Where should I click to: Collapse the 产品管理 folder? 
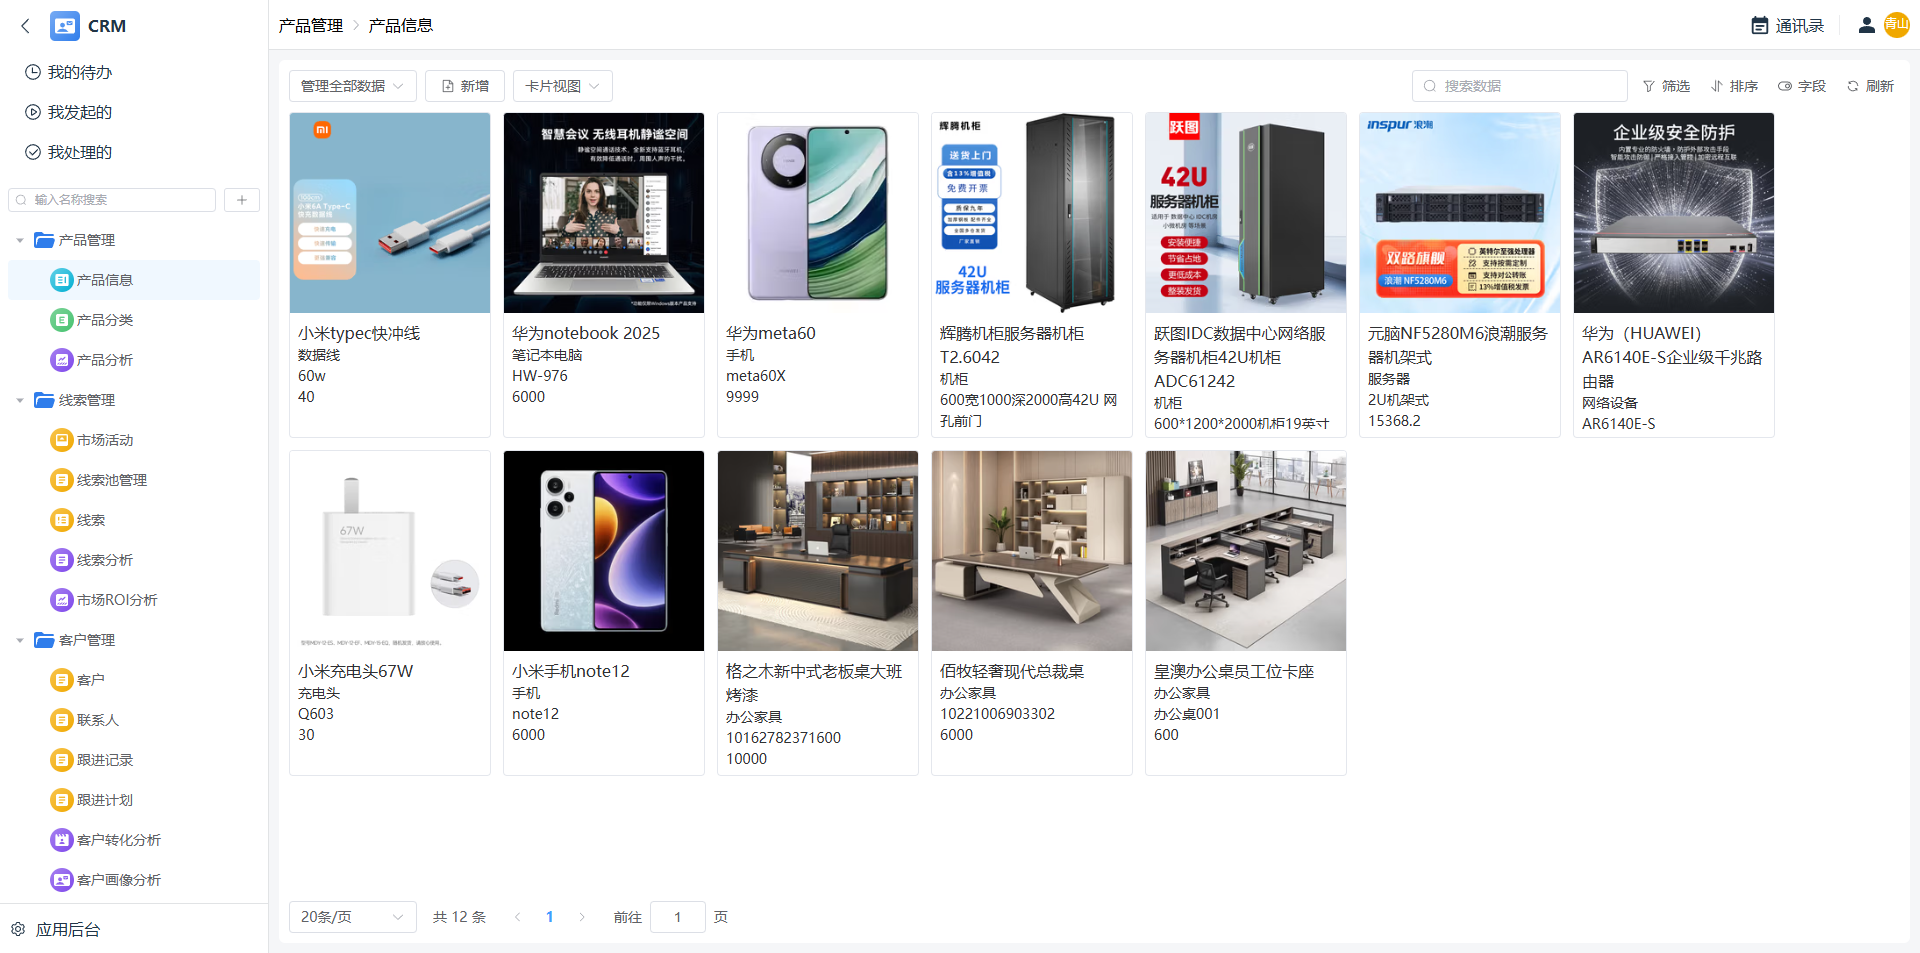(x=20, y=240)
